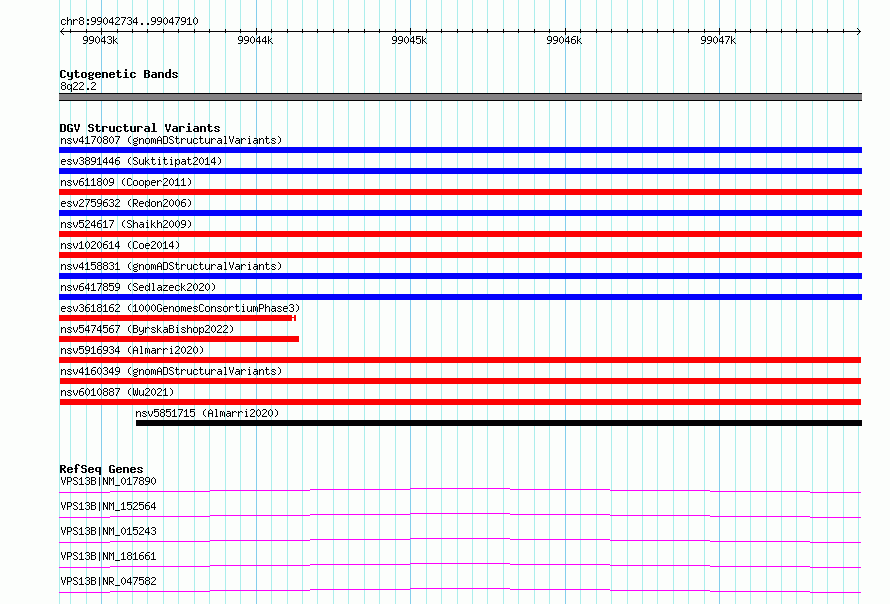Click the 99047k ruler tick label
The height and width of the screenshot is (604, 890).
click(x=718, y=40)
